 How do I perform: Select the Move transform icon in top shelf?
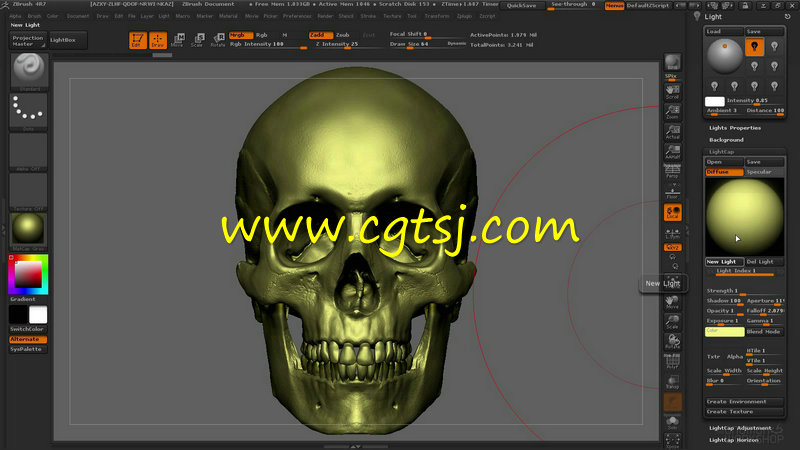pyautogui.click(x=178, y=40)
